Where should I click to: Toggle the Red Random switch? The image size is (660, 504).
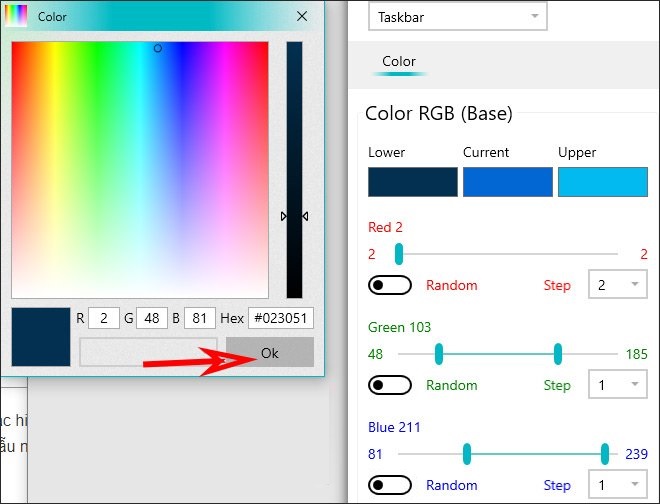click(x=390, y=285)
